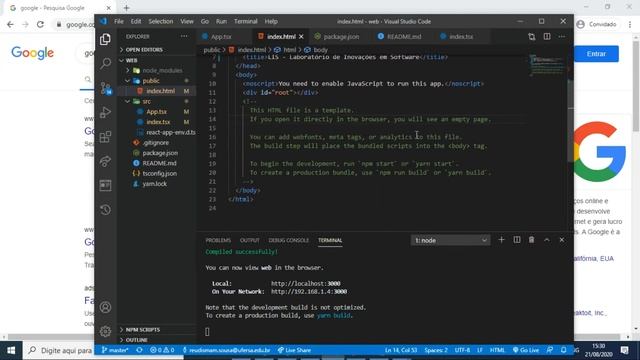Click synchronize changes icon in status bar
640x360 pixels.
coord(139,350)
